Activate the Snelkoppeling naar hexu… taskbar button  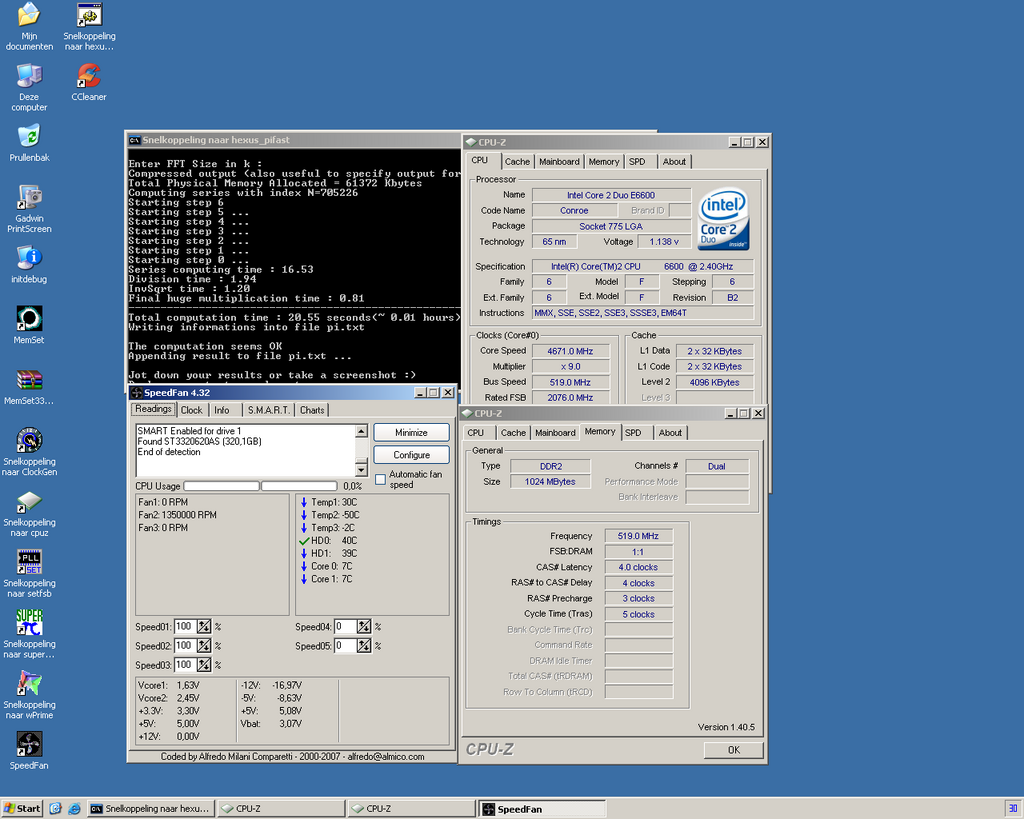150,809
